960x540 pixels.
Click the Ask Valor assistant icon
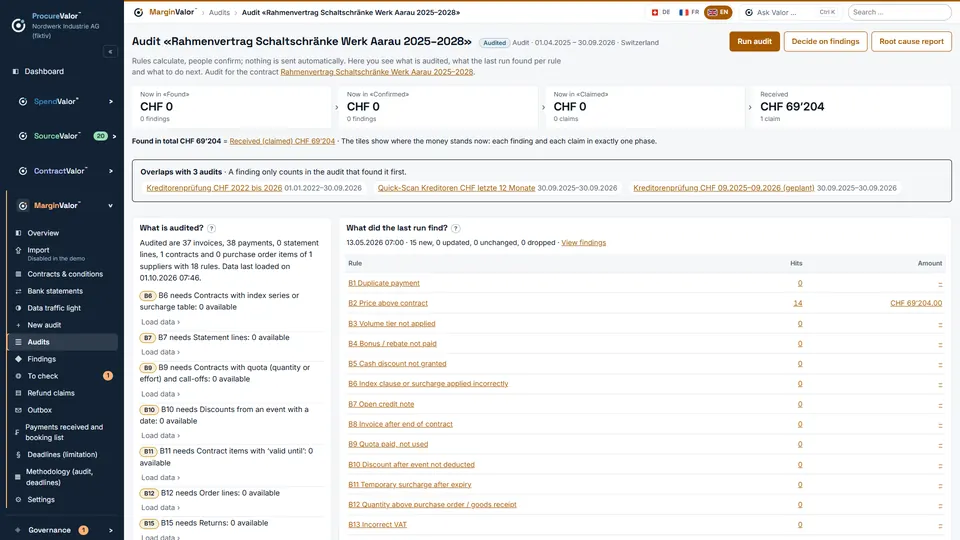(x=749, y=12)
